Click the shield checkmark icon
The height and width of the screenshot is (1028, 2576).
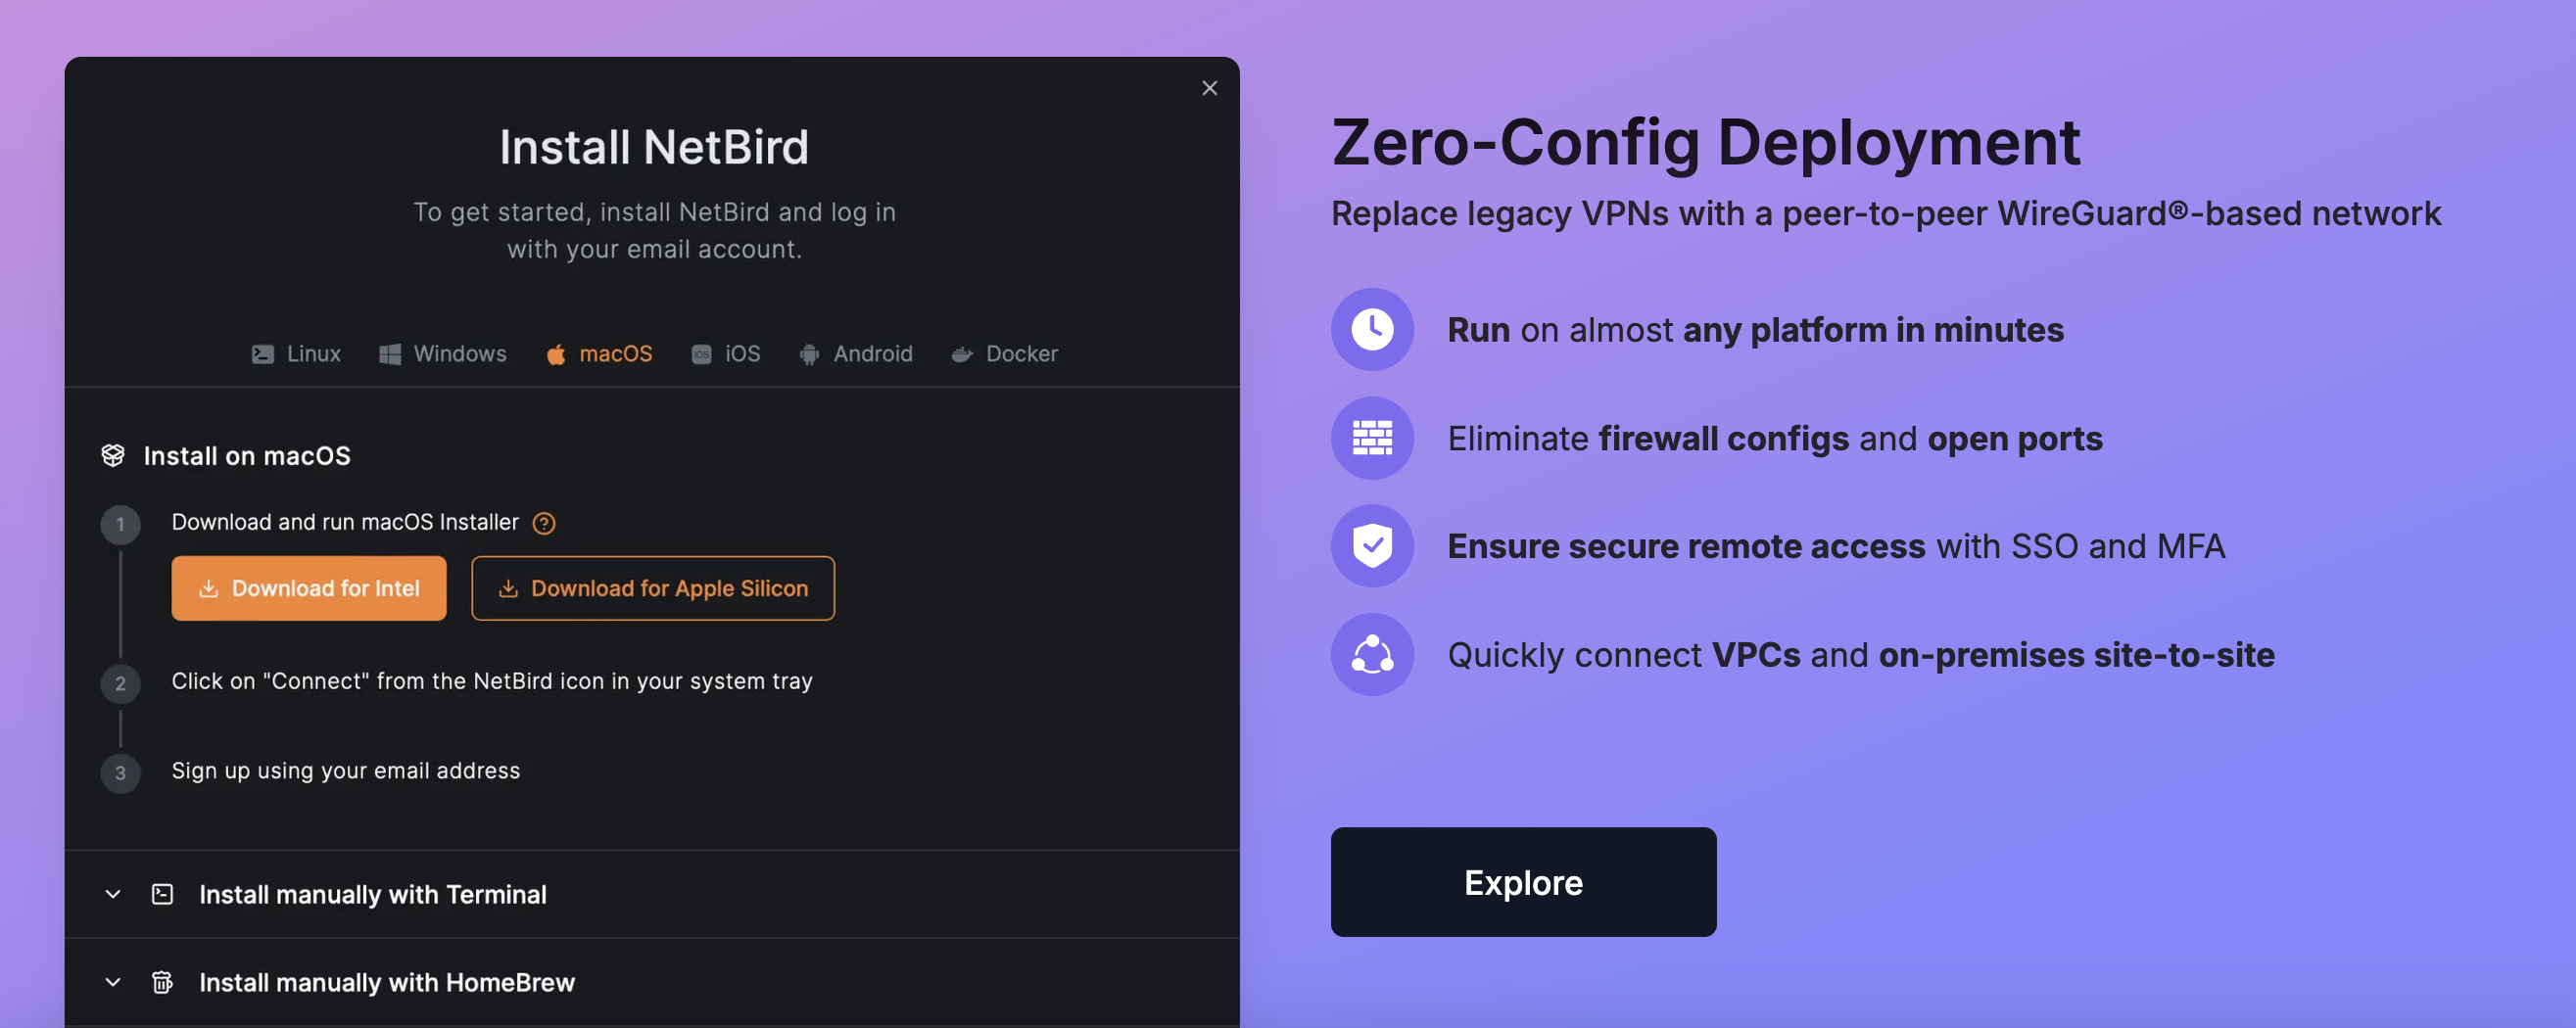(1372, 546)
